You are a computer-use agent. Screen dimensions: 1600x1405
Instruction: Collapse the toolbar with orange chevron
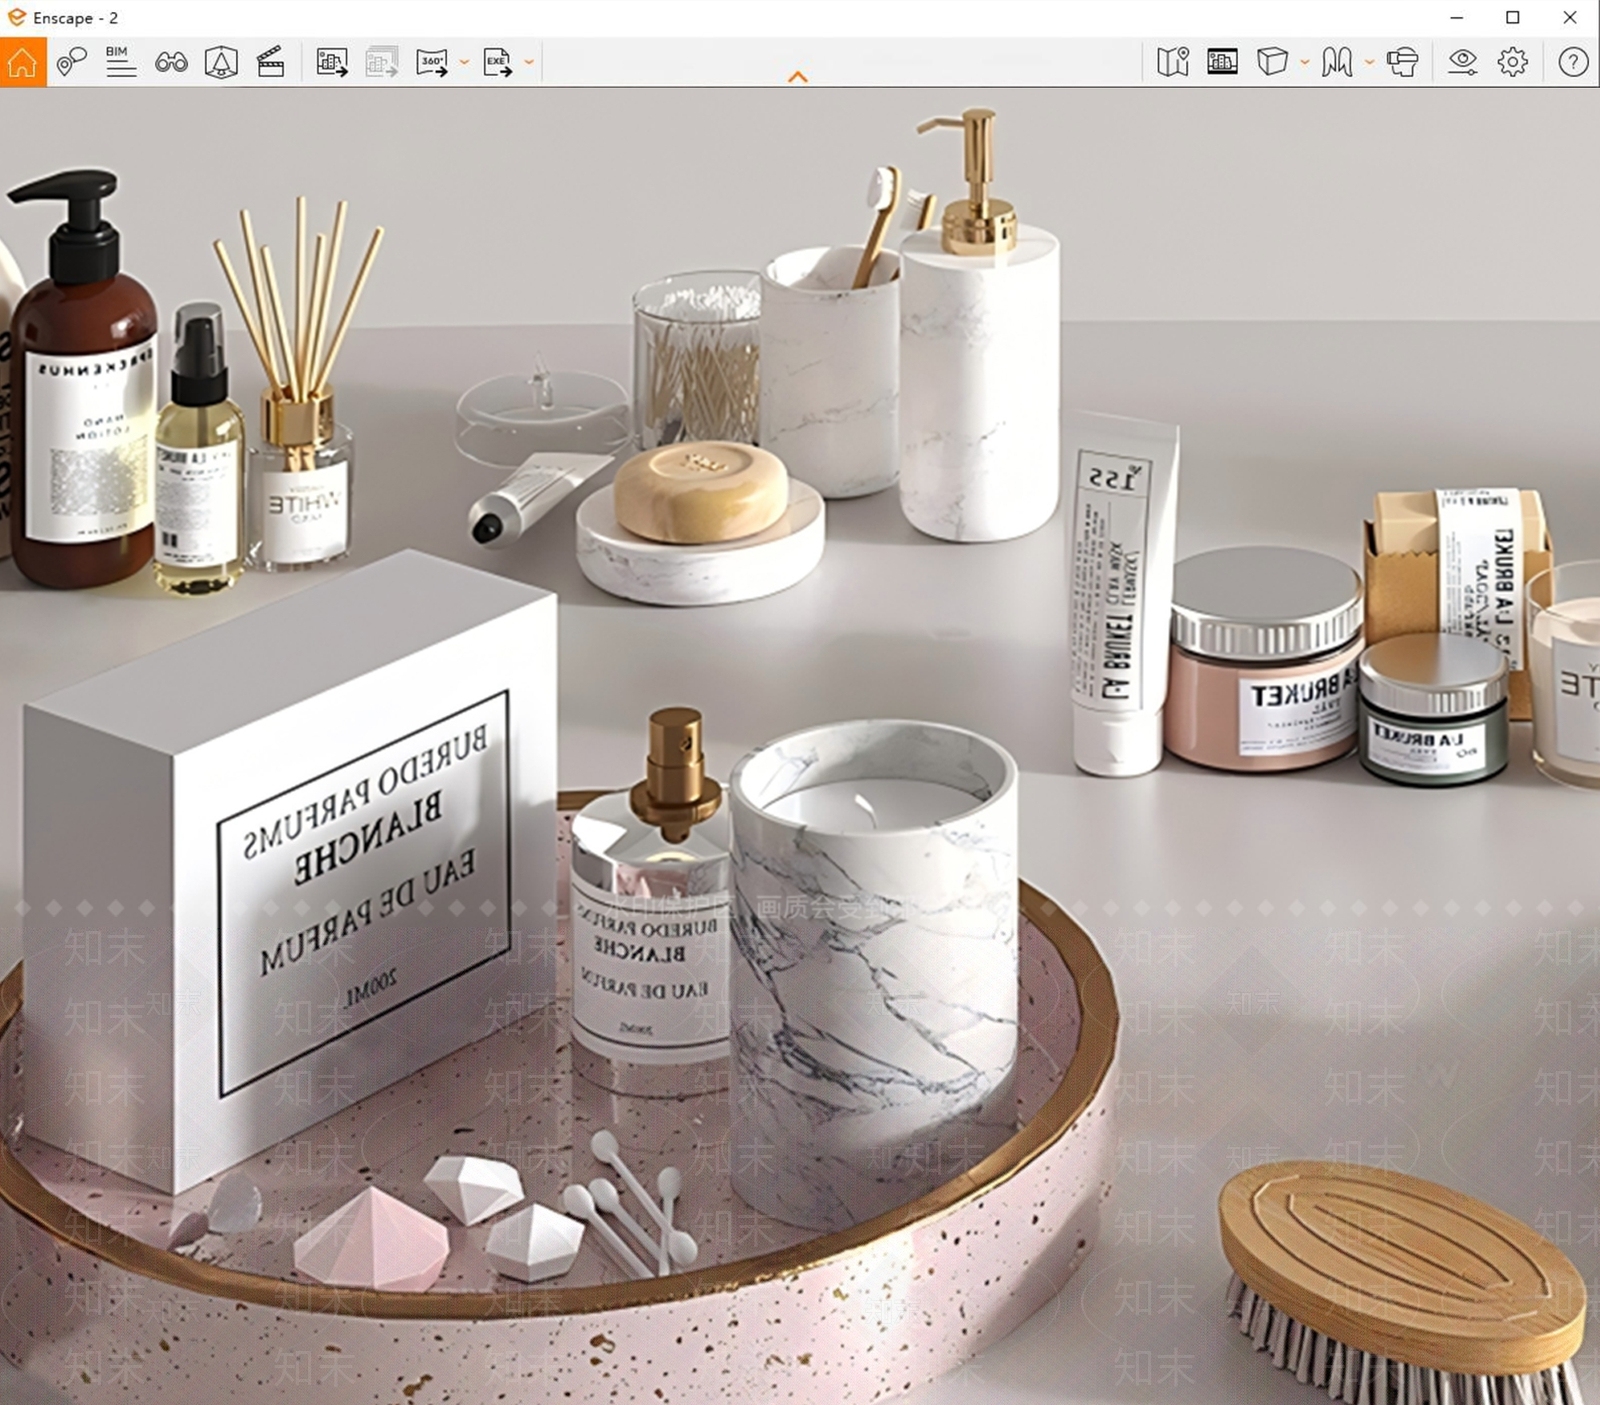coord(798,77)
